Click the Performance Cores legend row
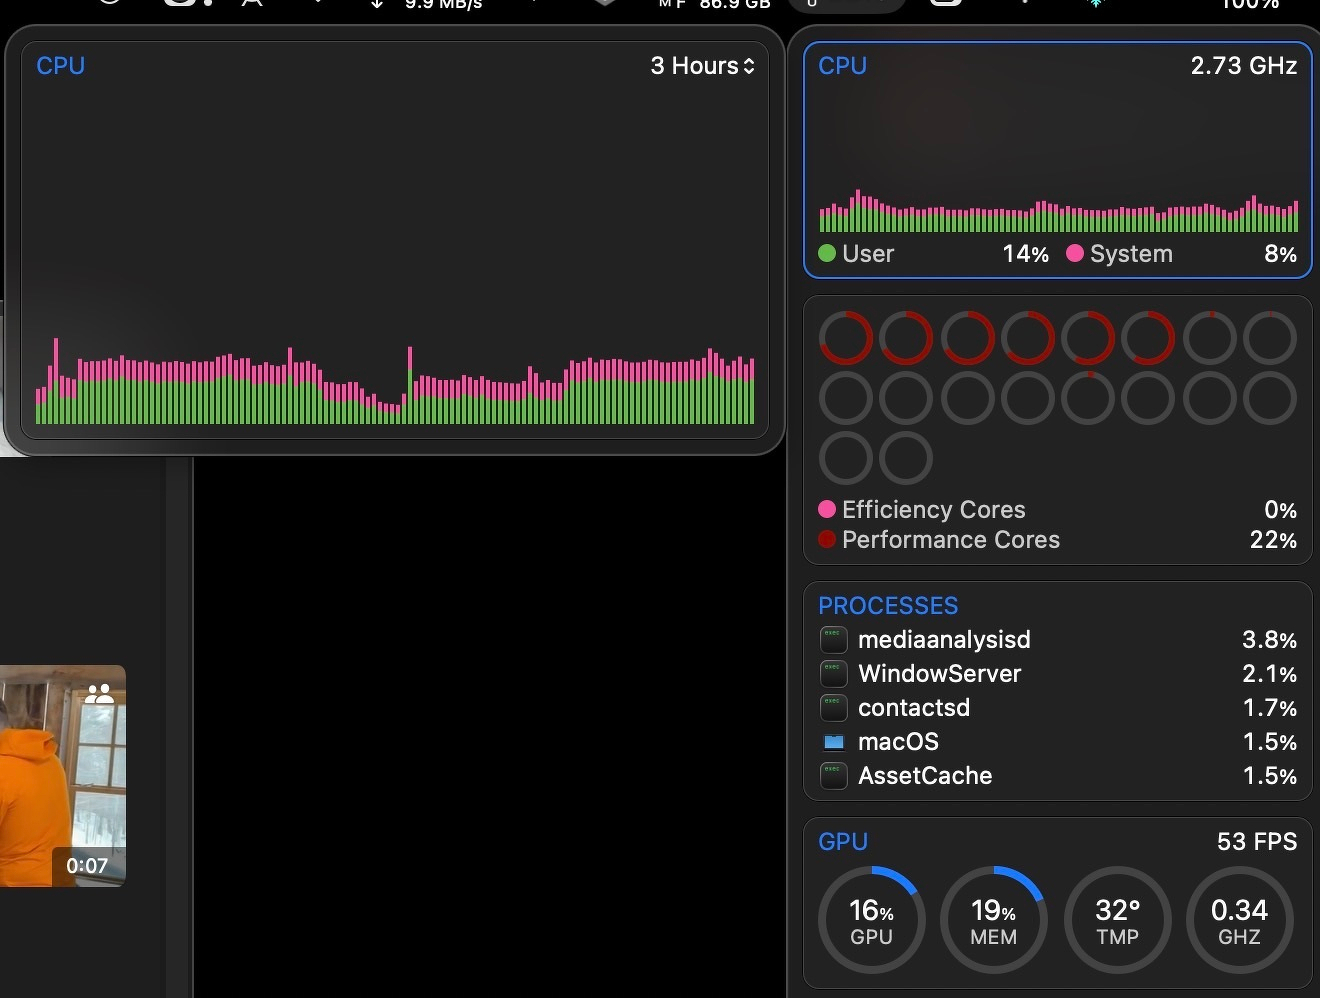This screenshot has width=1320, height=998. pyautogui.click(x=1057, y=540)
